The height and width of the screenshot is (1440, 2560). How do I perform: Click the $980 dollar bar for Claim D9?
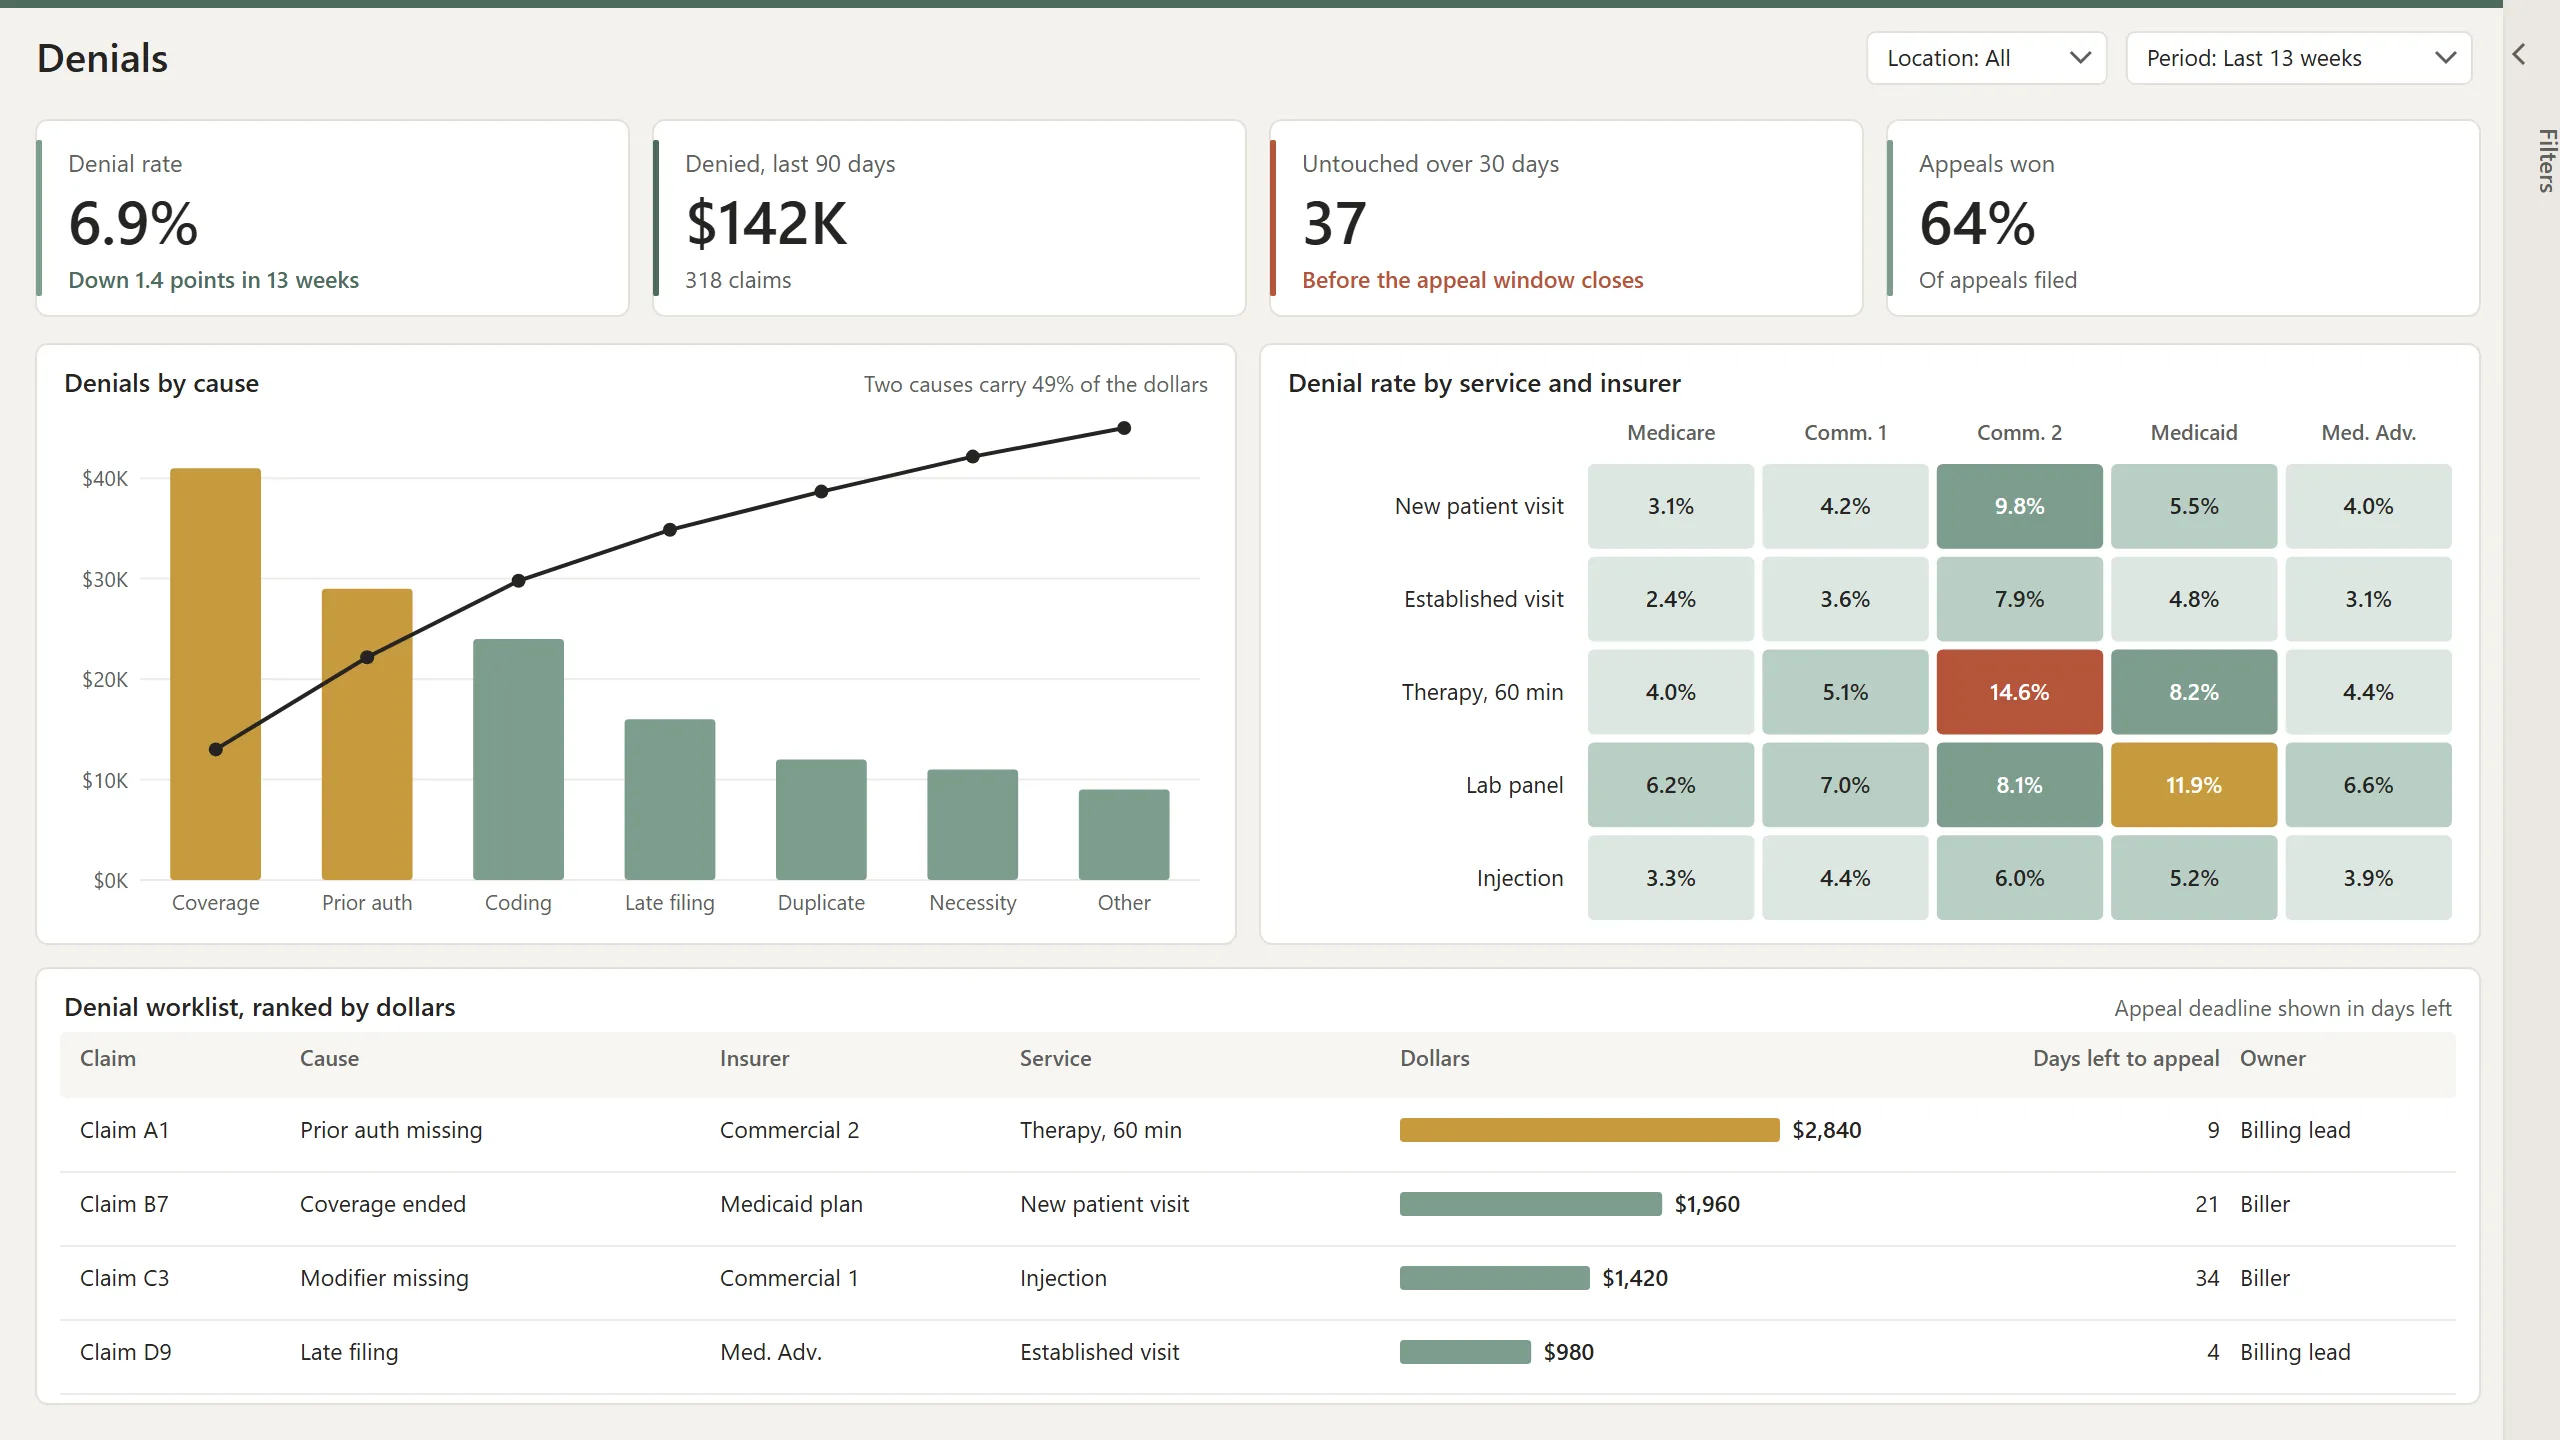click(x=1465, y=1352)
